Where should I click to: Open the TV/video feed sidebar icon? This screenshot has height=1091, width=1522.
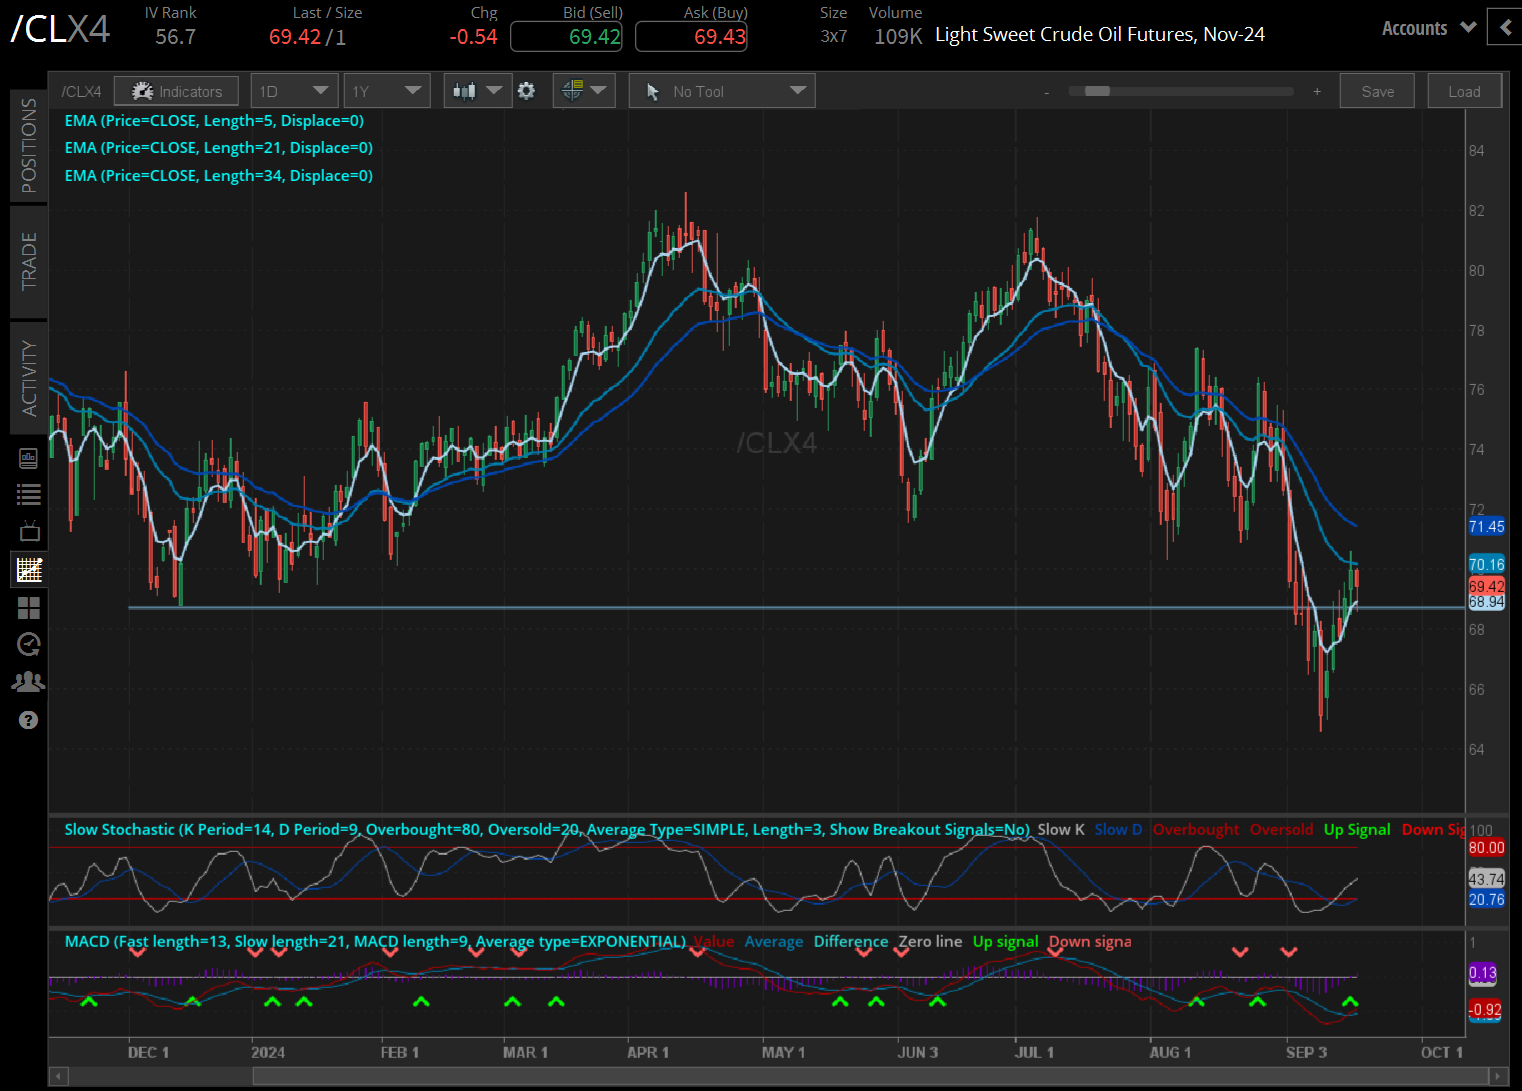29,531
